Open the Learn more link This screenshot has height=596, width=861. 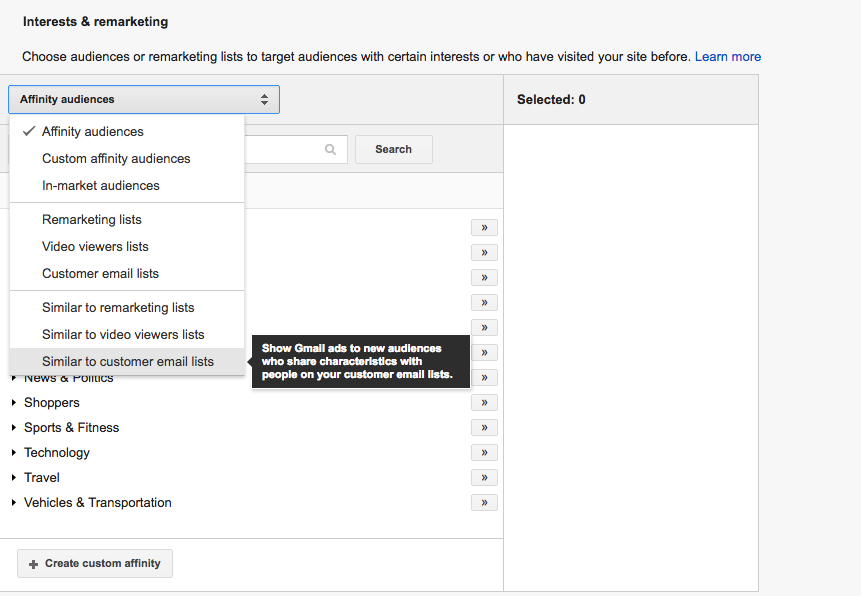728,57
